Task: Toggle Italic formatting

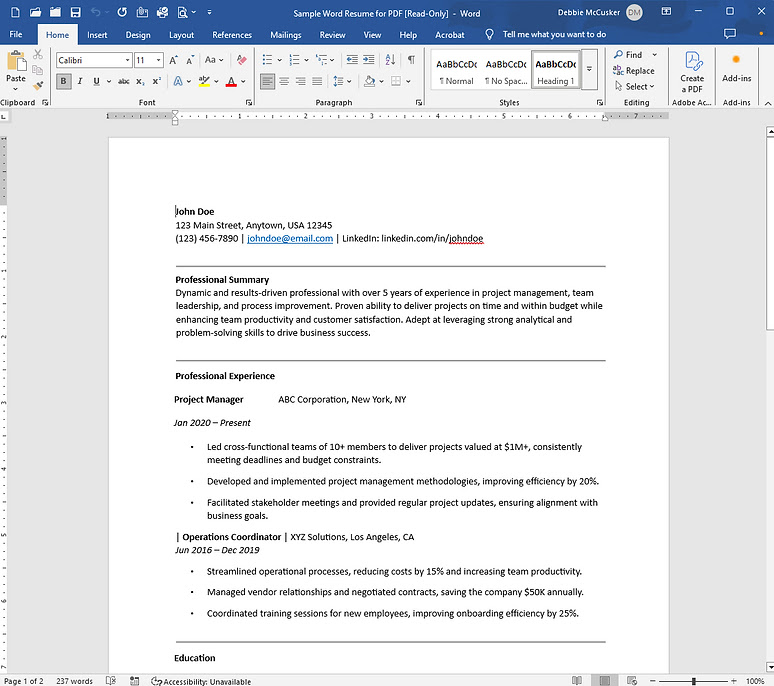Action: (79, 81)
